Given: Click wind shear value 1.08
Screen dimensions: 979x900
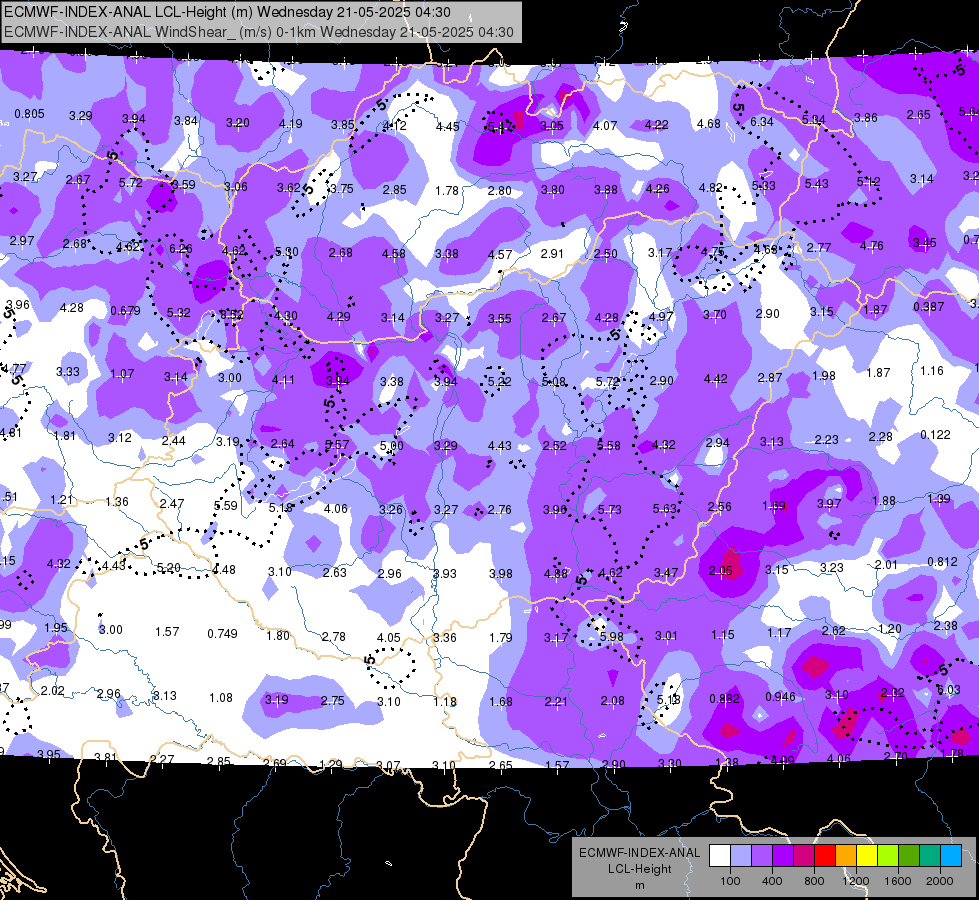Looking at the screenshot, I should tap(220, 697).
